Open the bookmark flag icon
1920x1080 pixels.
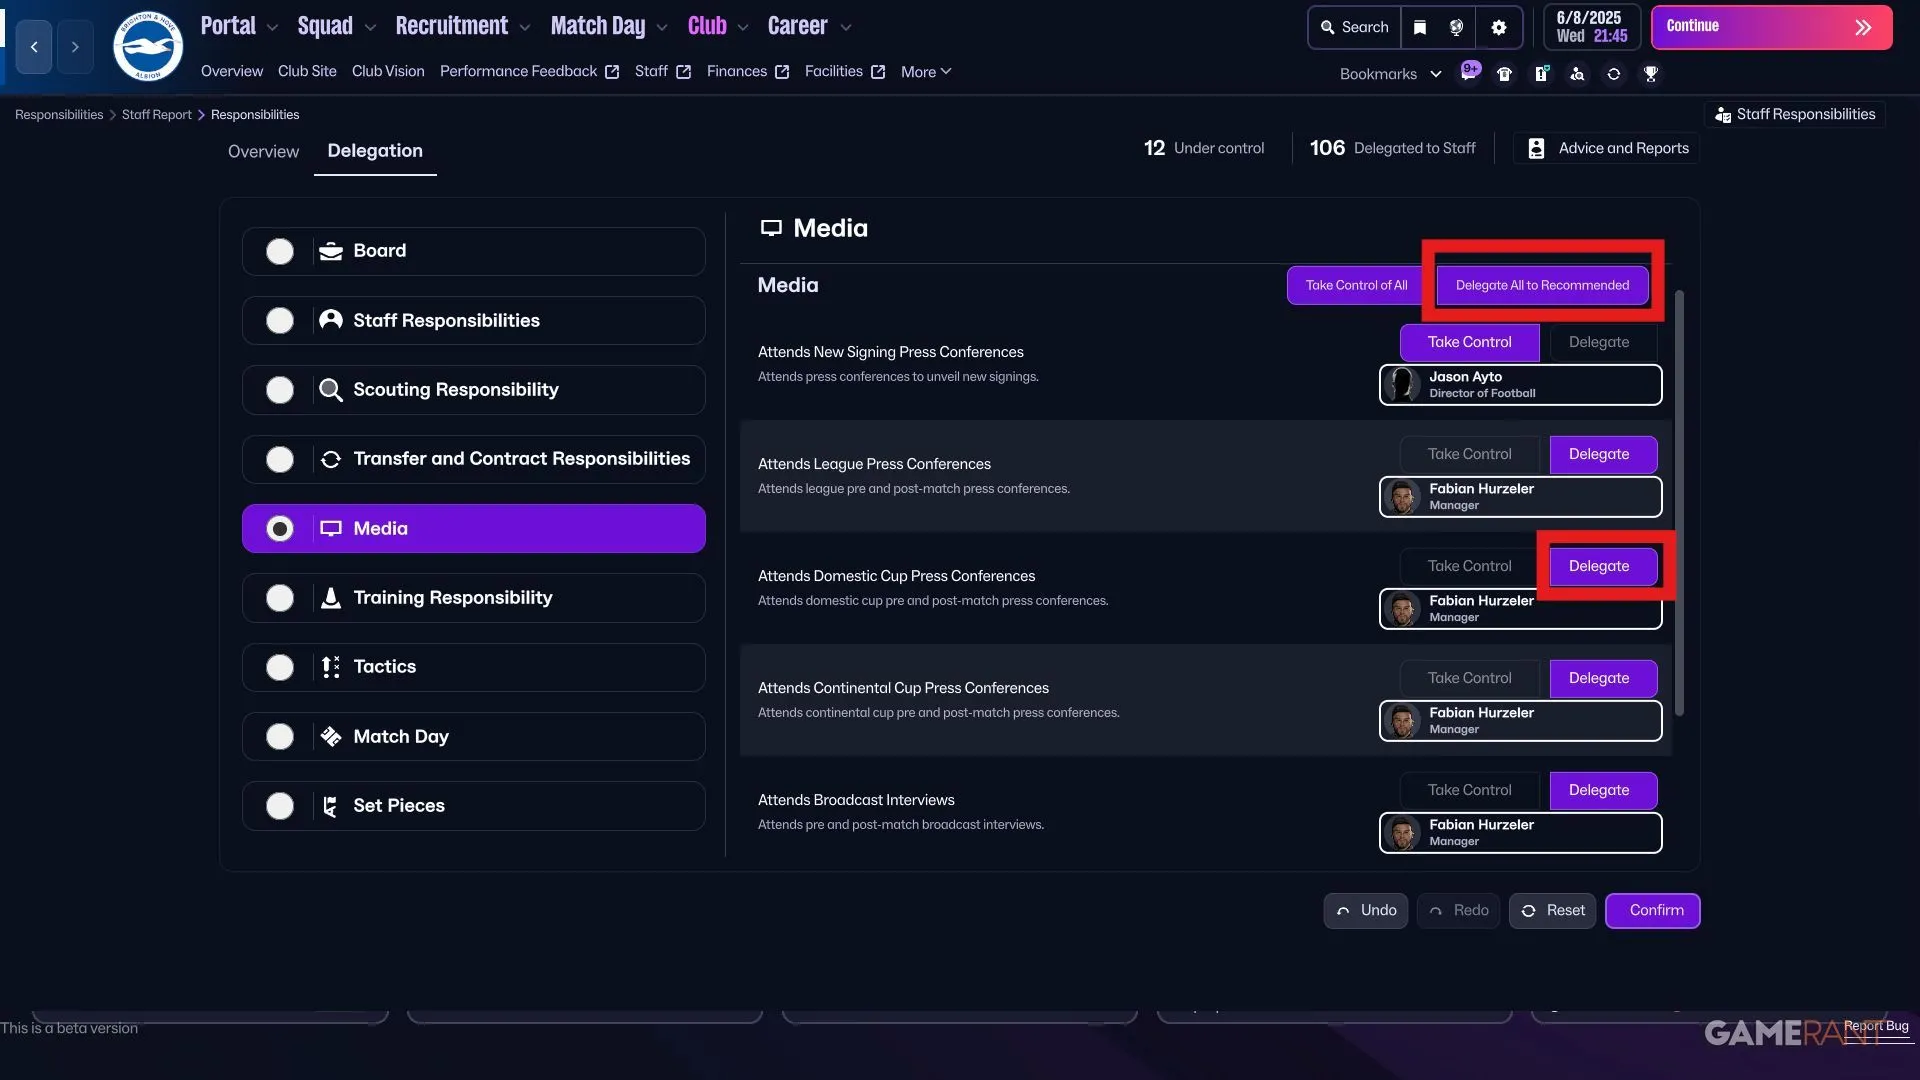(x=1420, y=27)
